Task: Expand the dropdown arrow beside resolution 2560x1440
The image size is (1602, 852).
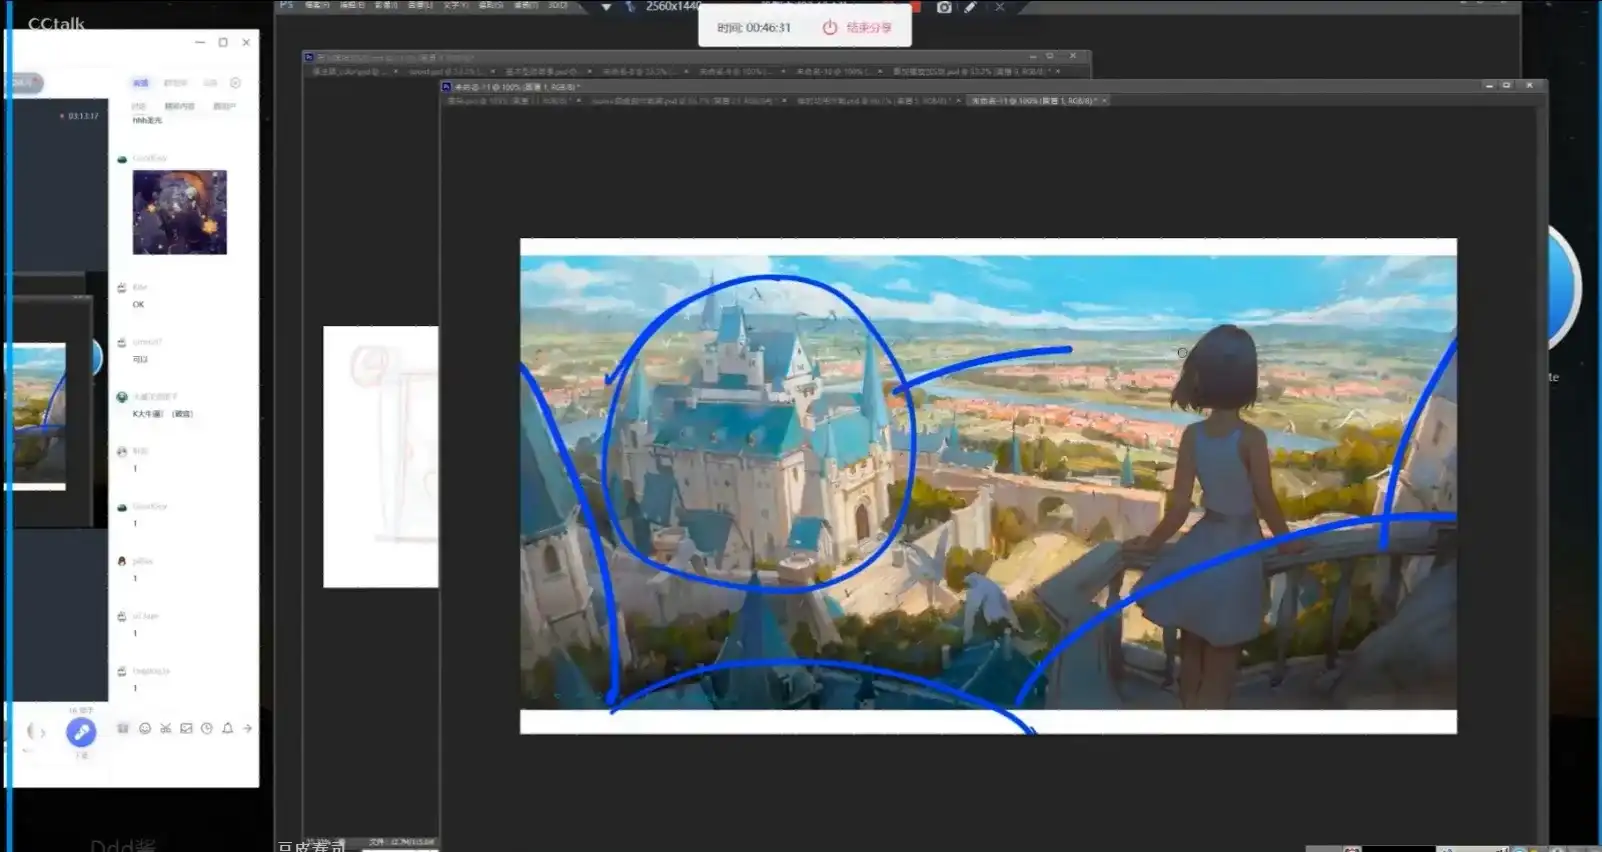Action: (x=606, y=7)
